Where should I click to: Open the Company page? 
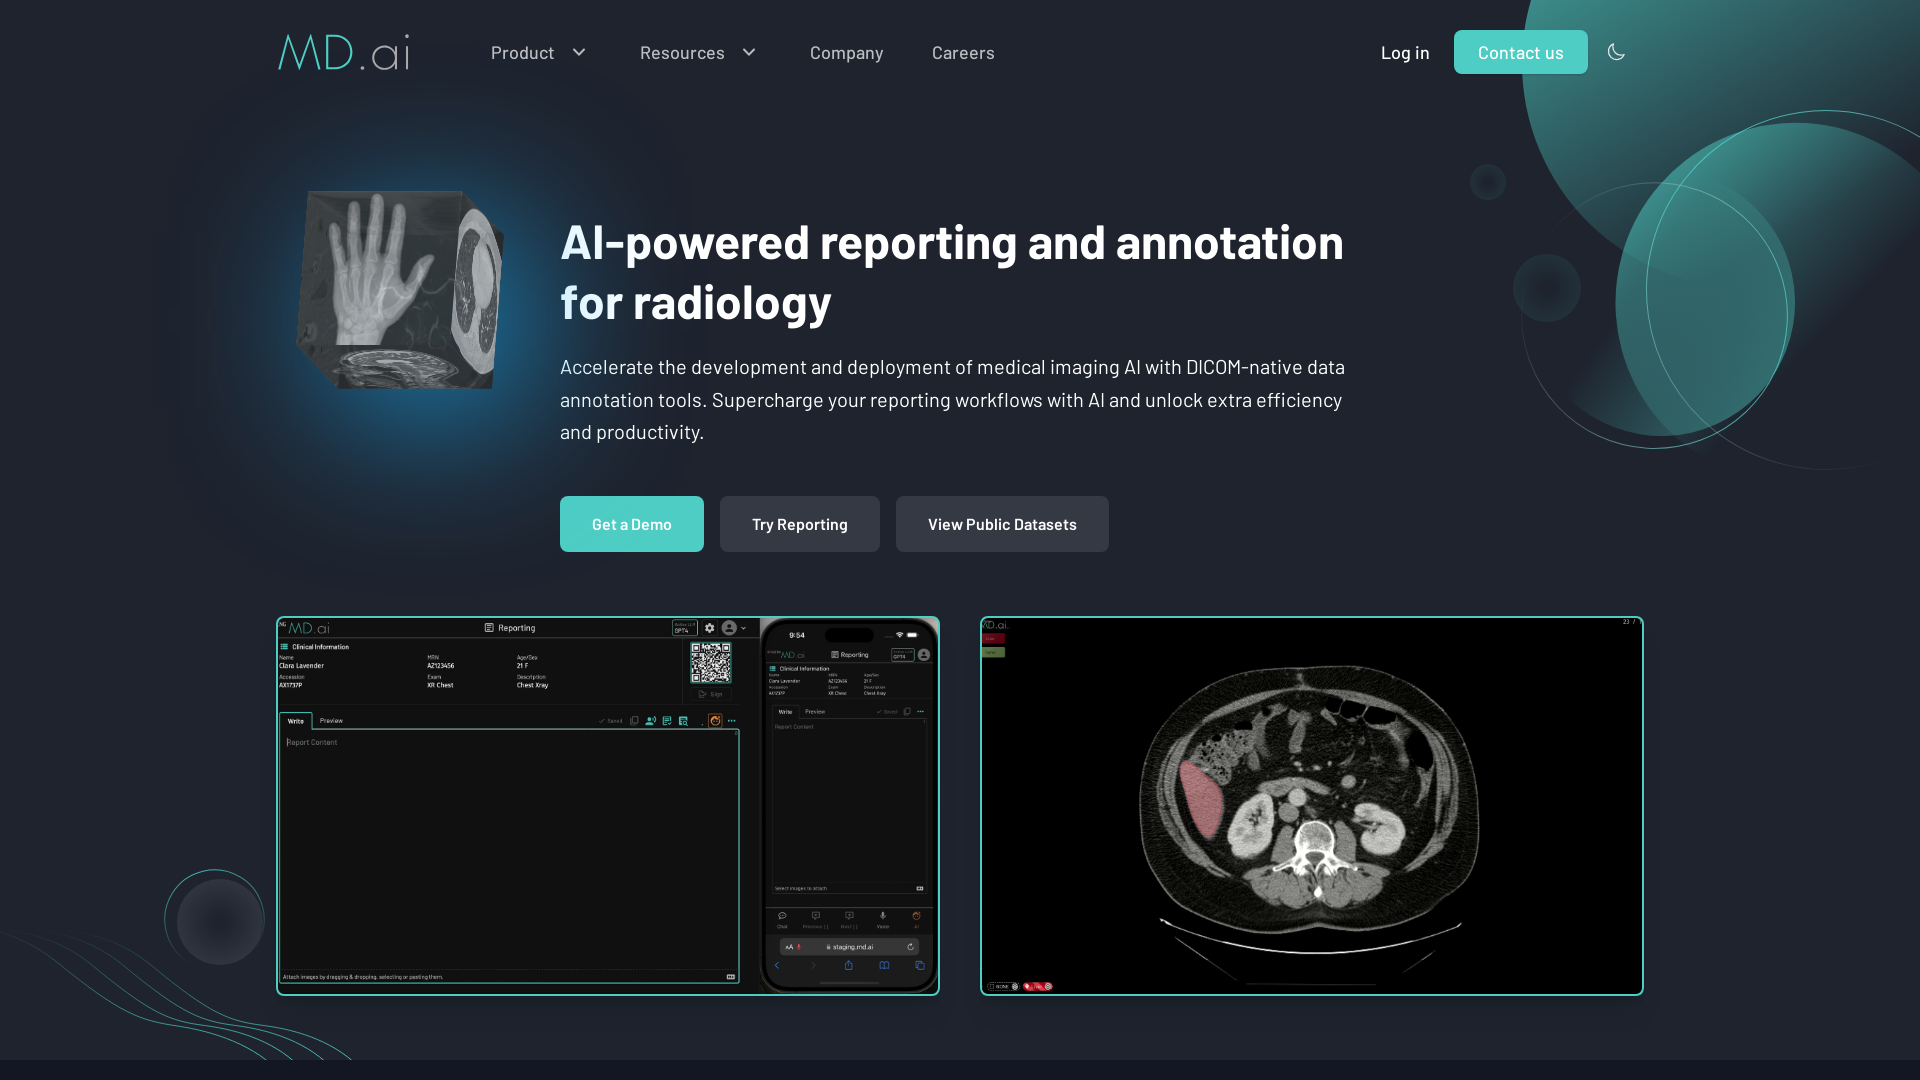pyautogui.click(x=846, y=52)
